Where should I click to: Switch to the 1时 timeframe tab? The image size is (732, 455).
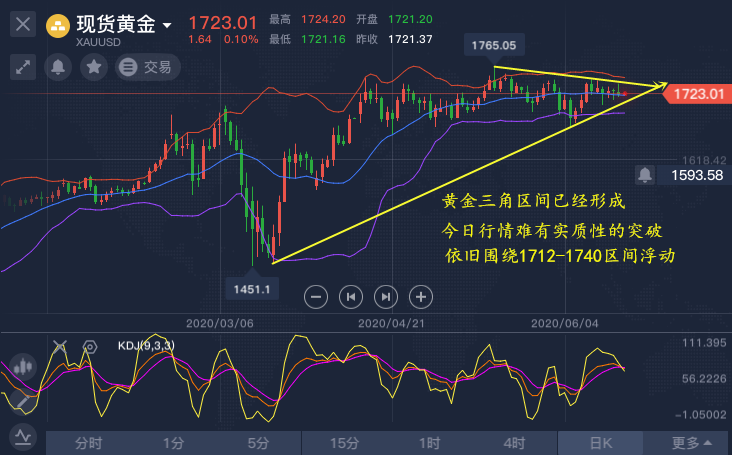[429, 443]
